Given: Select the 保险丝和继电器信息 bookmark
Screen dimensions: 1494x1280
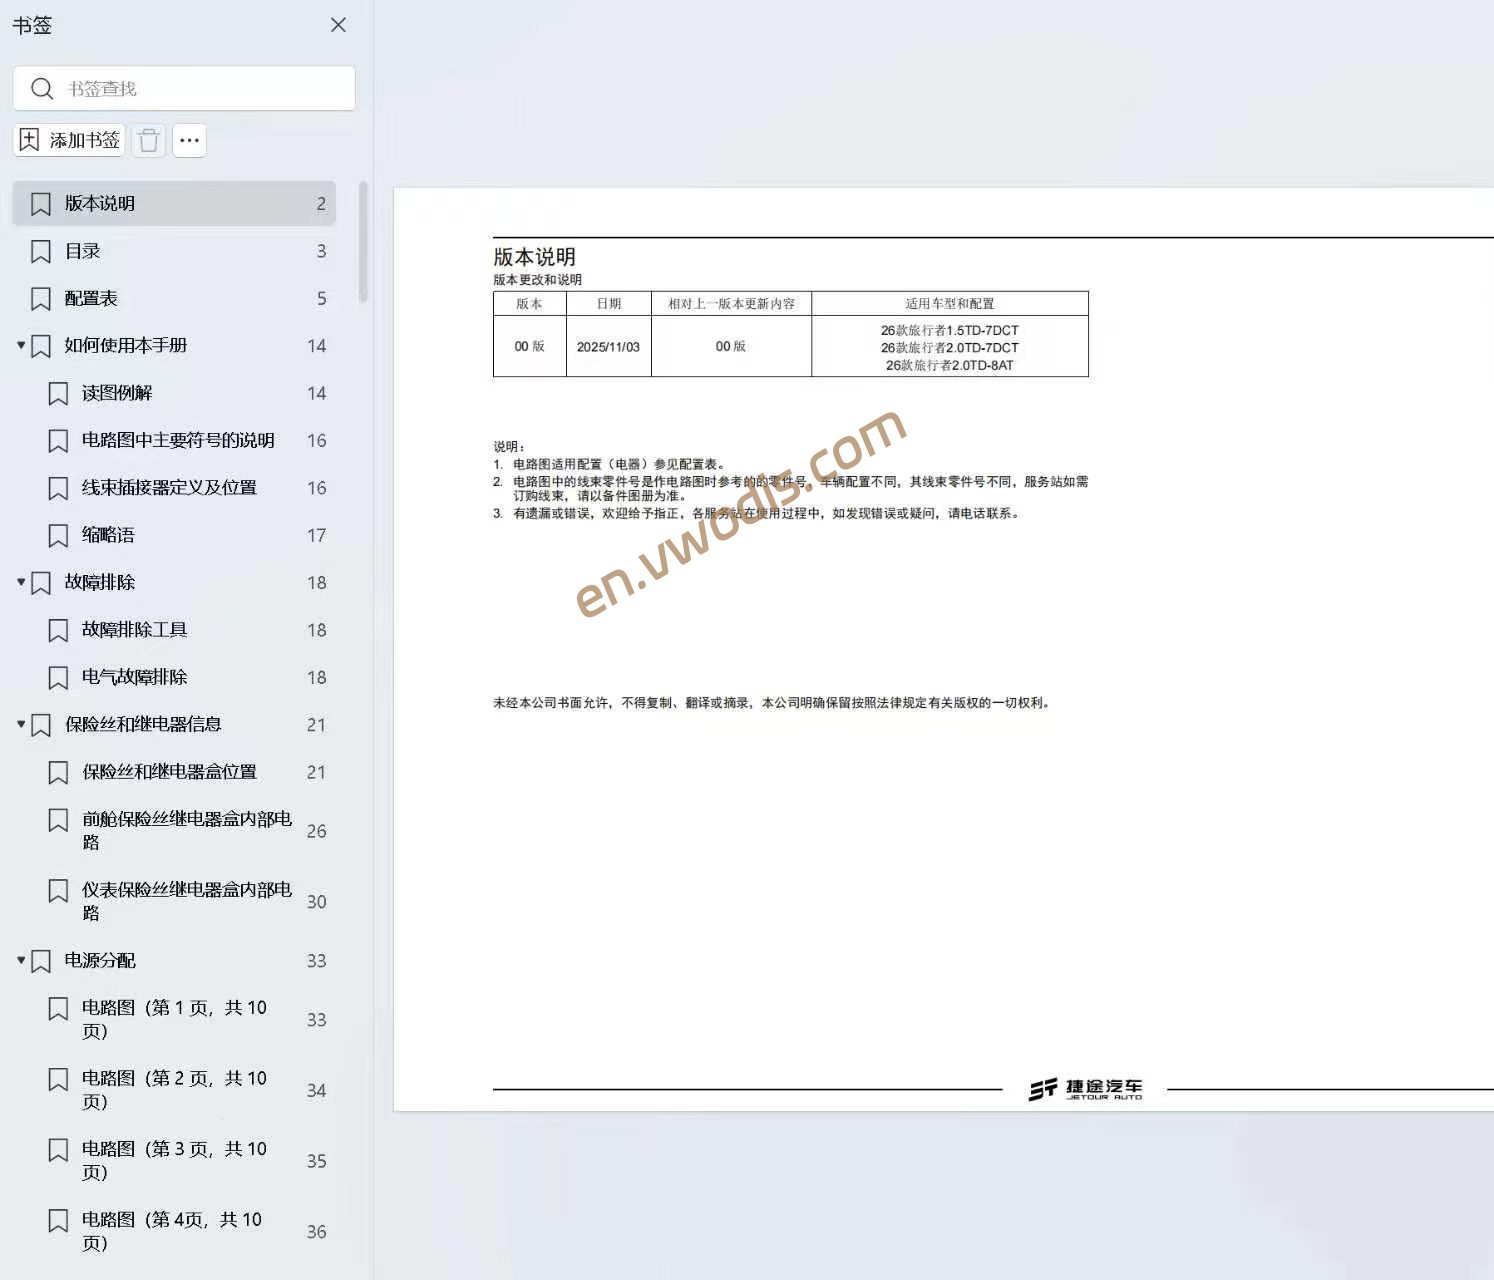Looking at the screenshot, I should 143,724.
